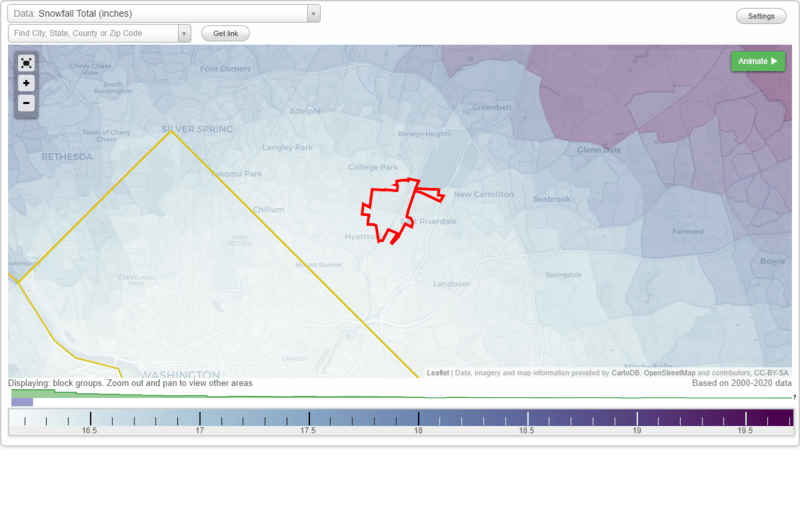Screen dimensions: 800x514
Task: Click the Adelphi map label
Action: [x=305, y=111]
